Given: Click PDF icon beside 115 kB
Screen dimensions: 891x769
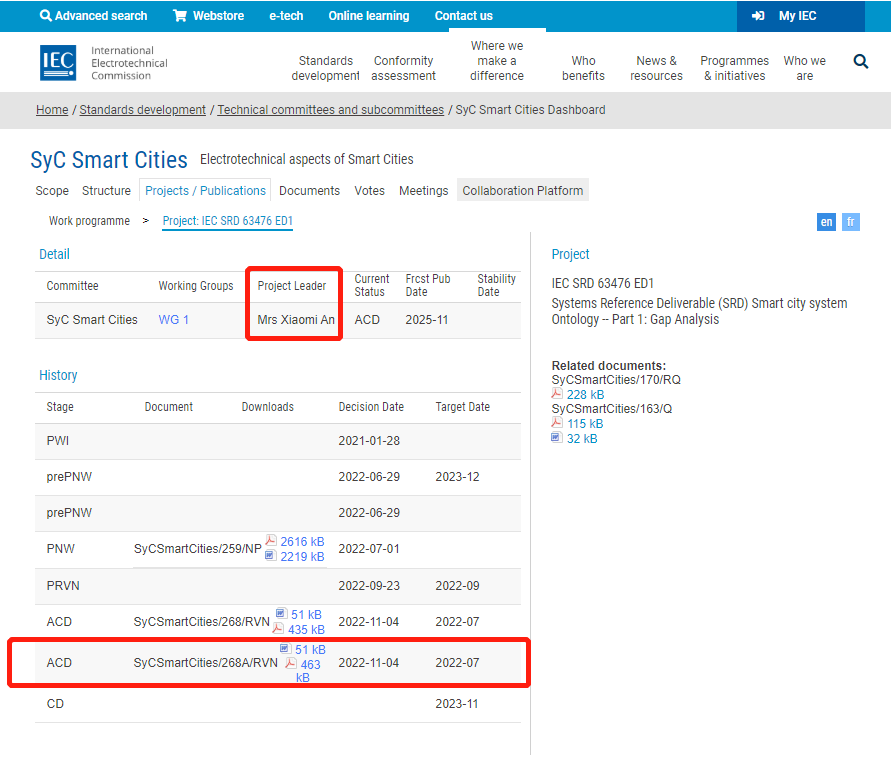Looking at the screenshot, I should click(557, 422).
